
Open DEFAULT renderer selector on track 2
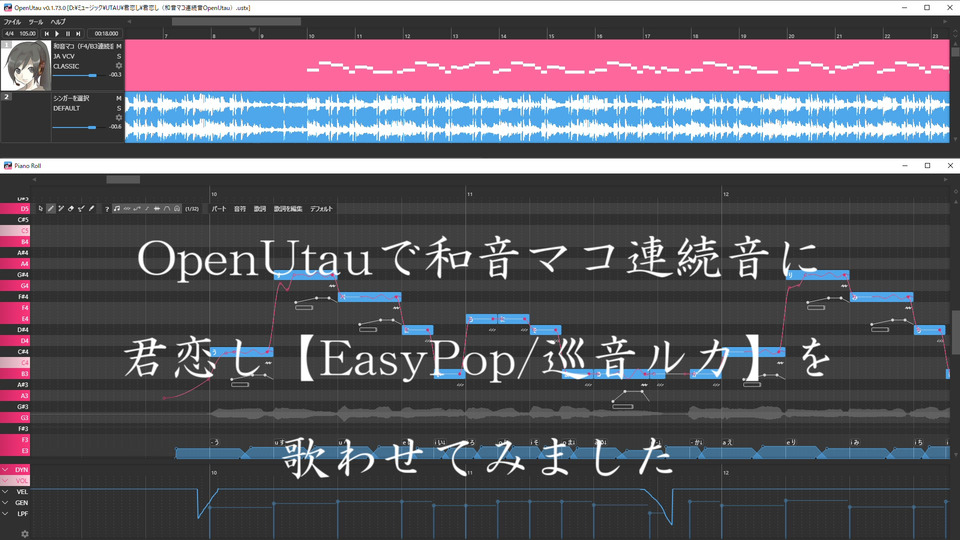coord(67,108)
